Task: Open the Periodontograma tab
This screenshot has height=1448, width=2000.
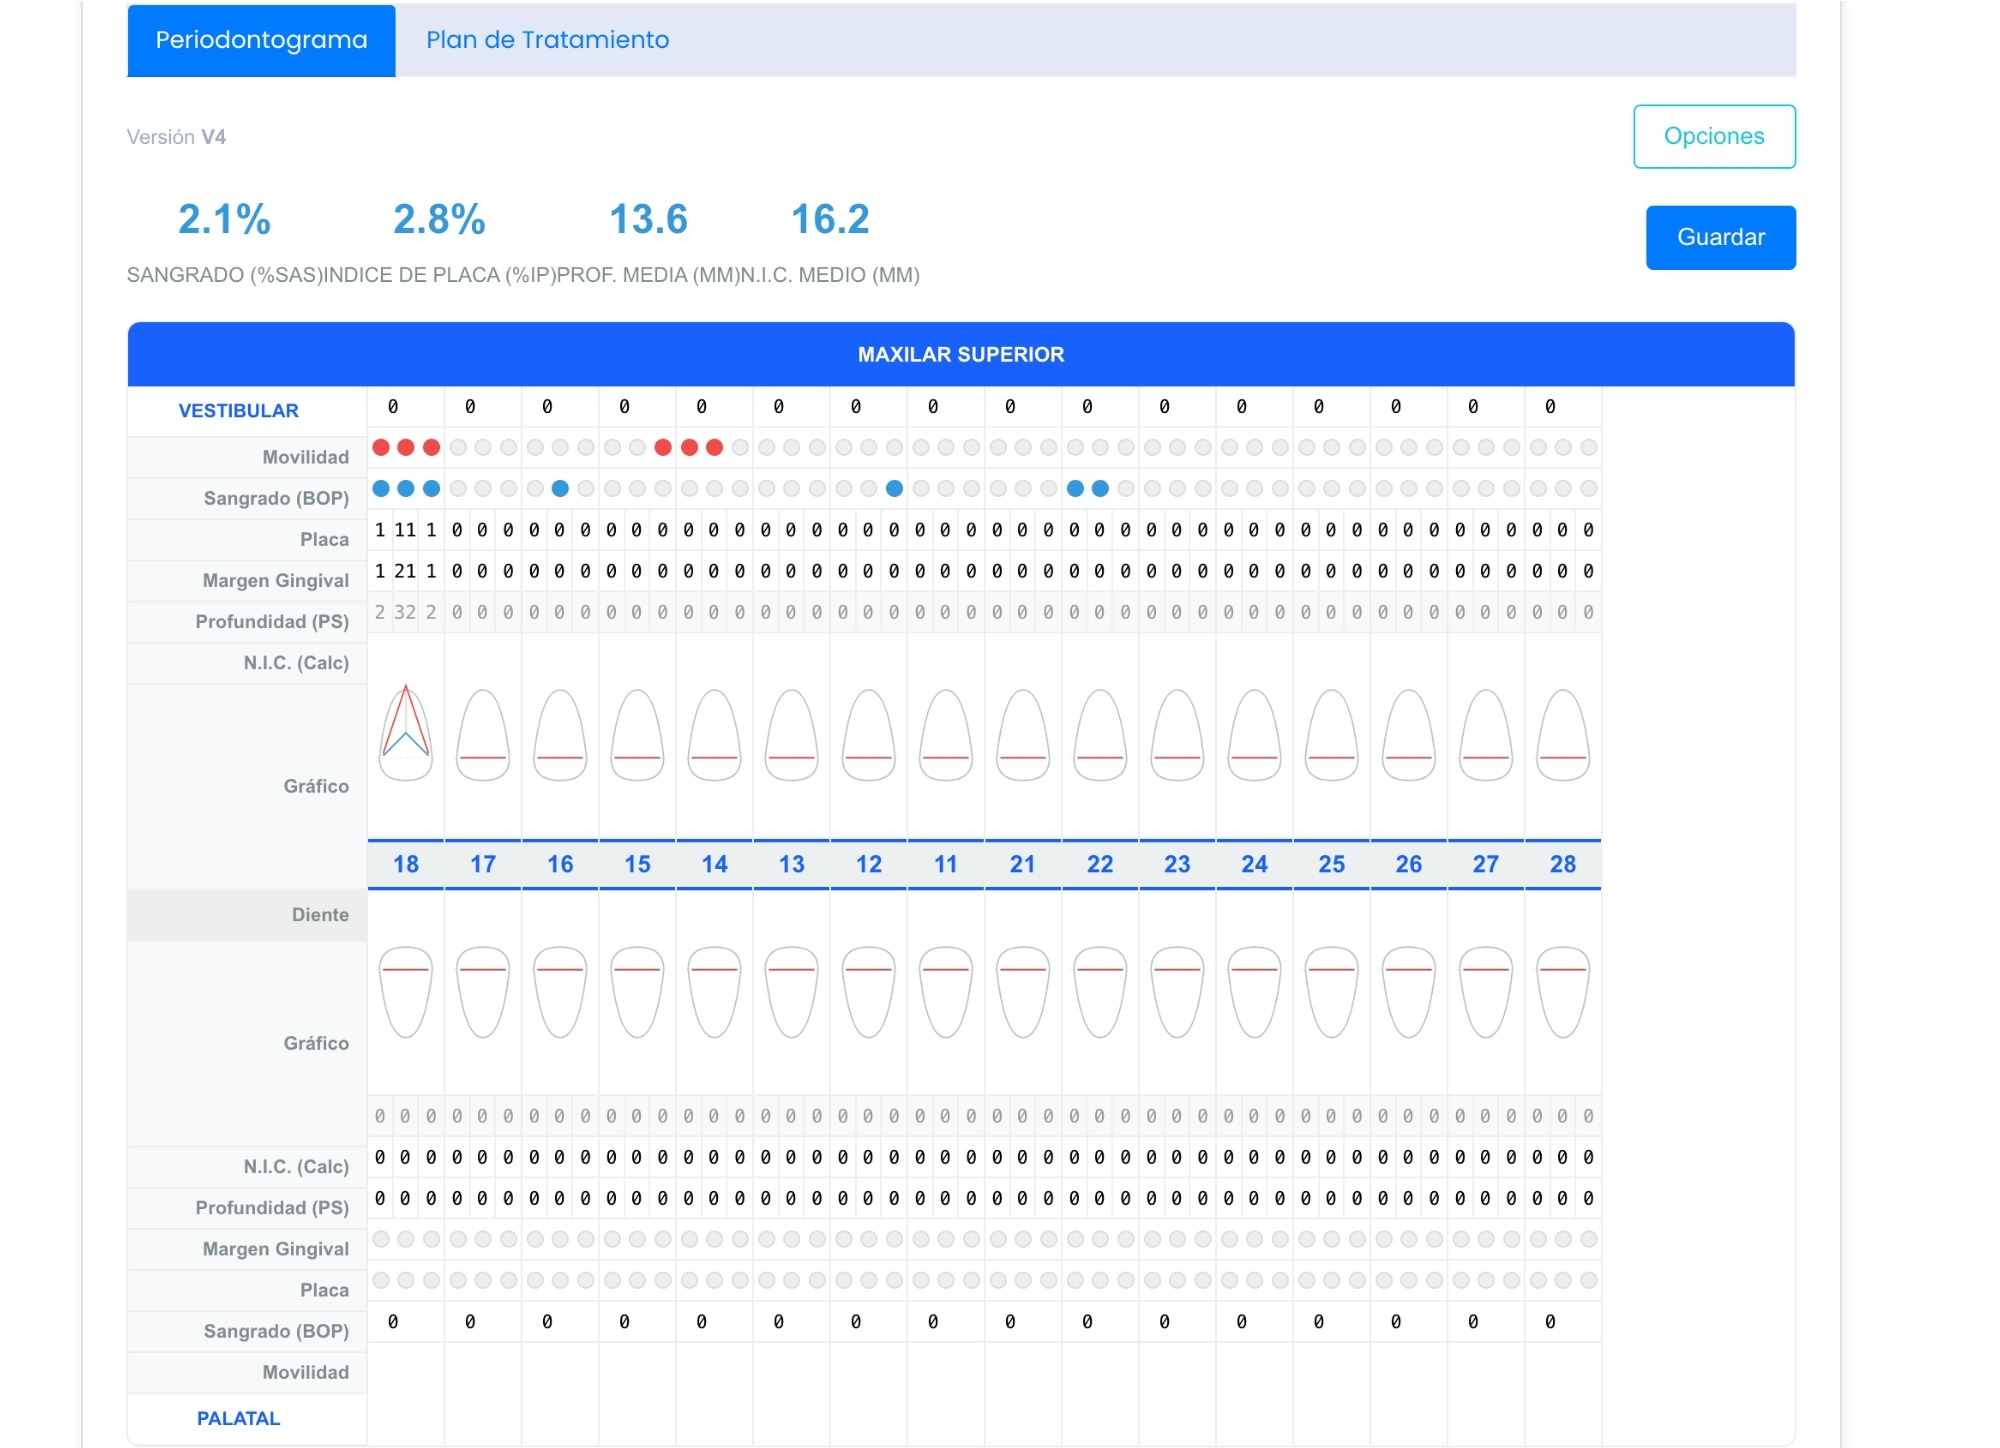Action: point(261,40)
